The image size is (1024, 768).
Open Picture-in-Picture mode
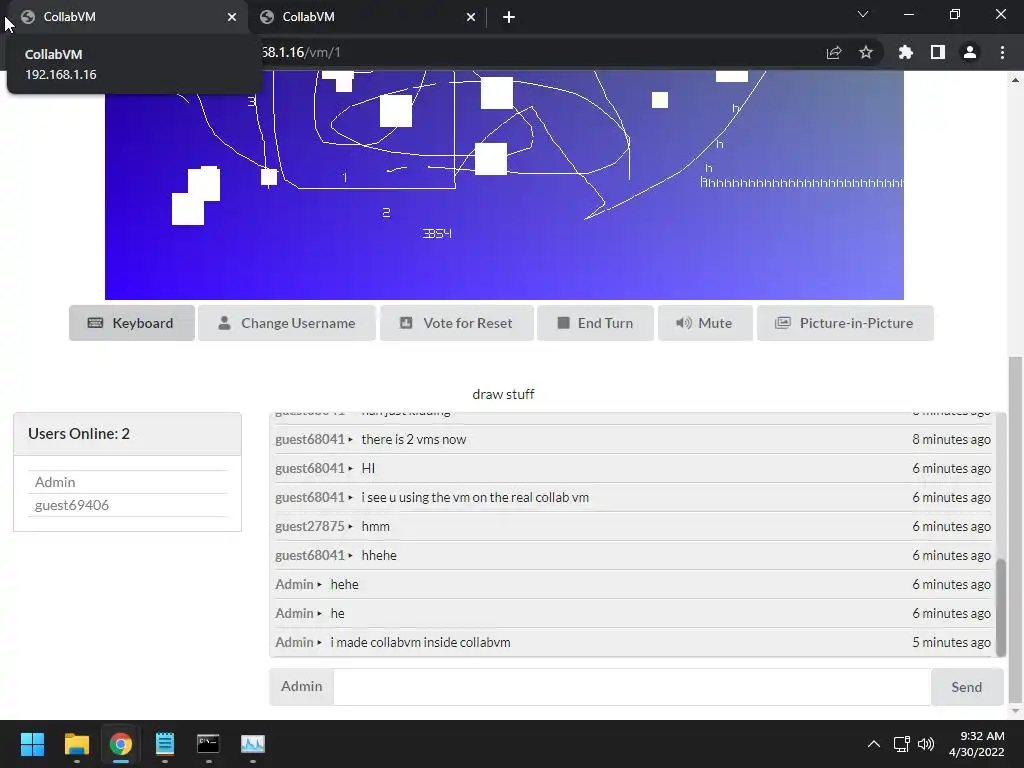[x=845, y=323]
